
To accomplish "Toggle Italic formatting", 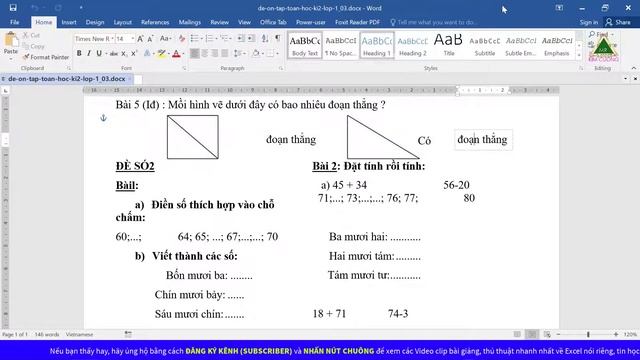I will click(89, 53).
